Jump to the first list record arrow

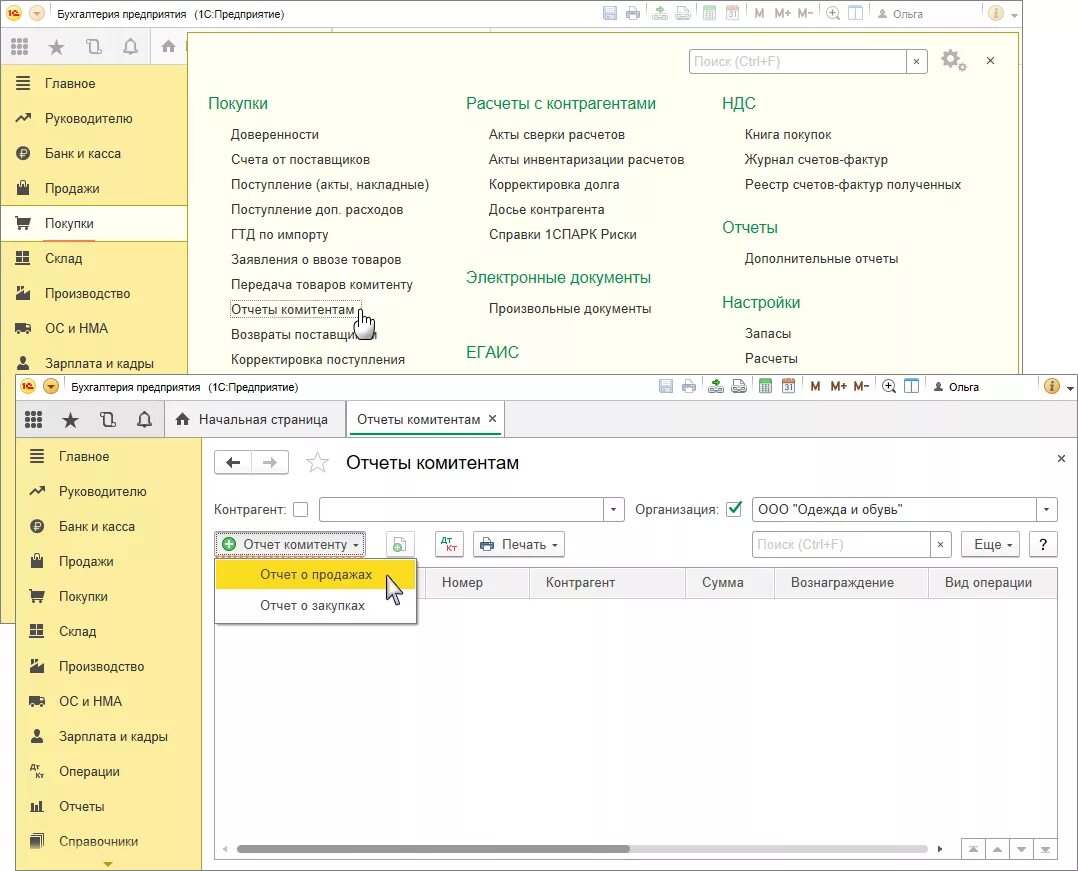pyautogui.click(x=973, y=849)
